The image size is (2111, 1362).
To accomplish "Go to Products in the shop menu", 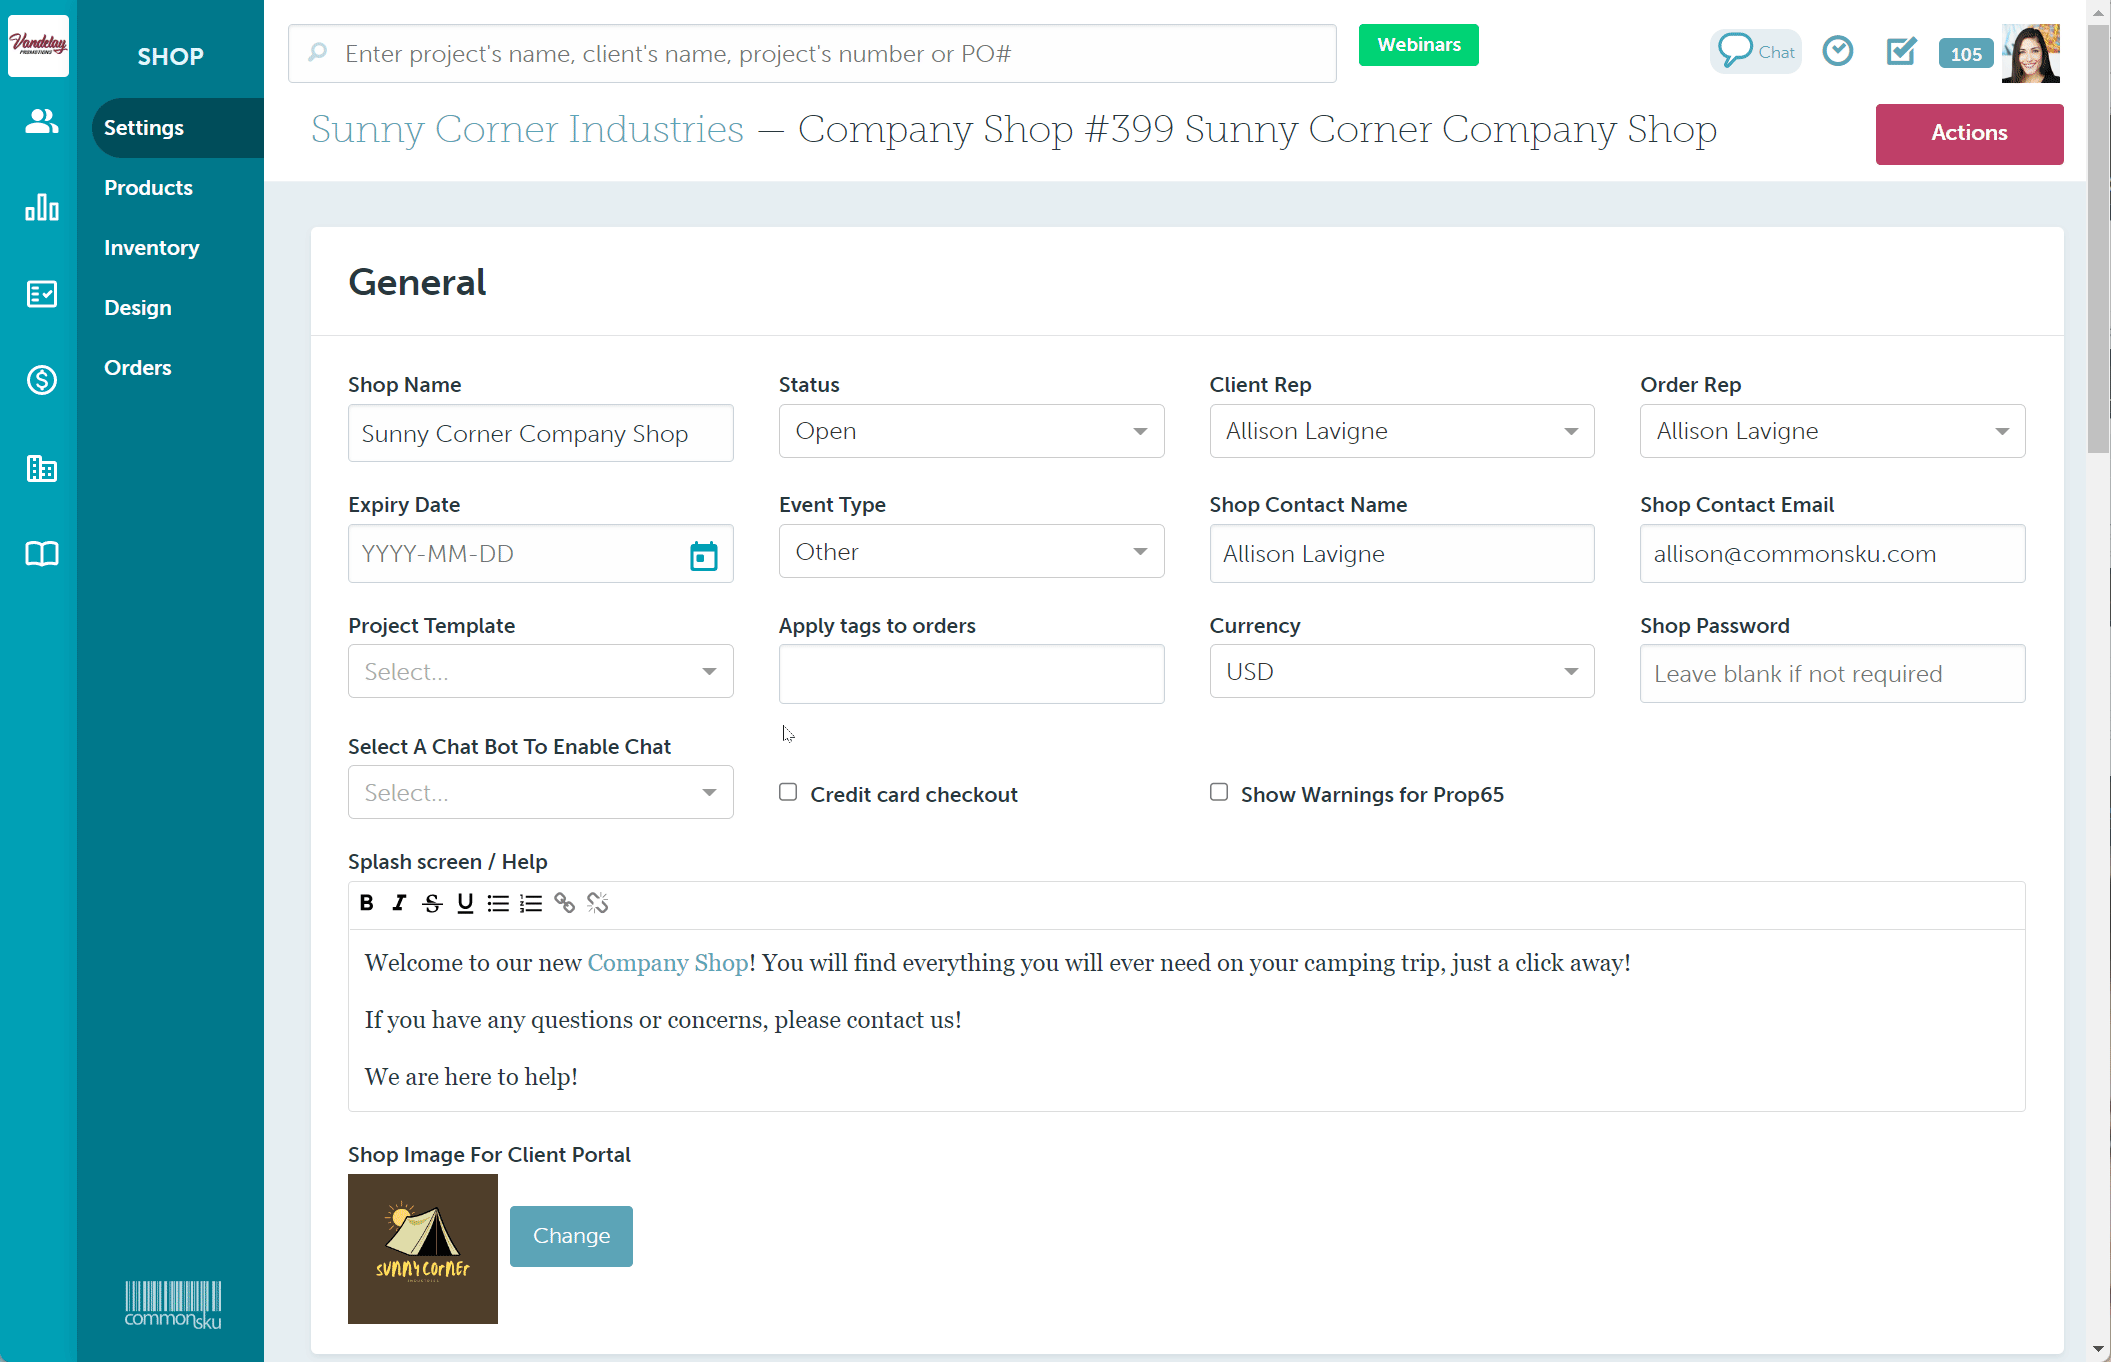I will (148, 188).
